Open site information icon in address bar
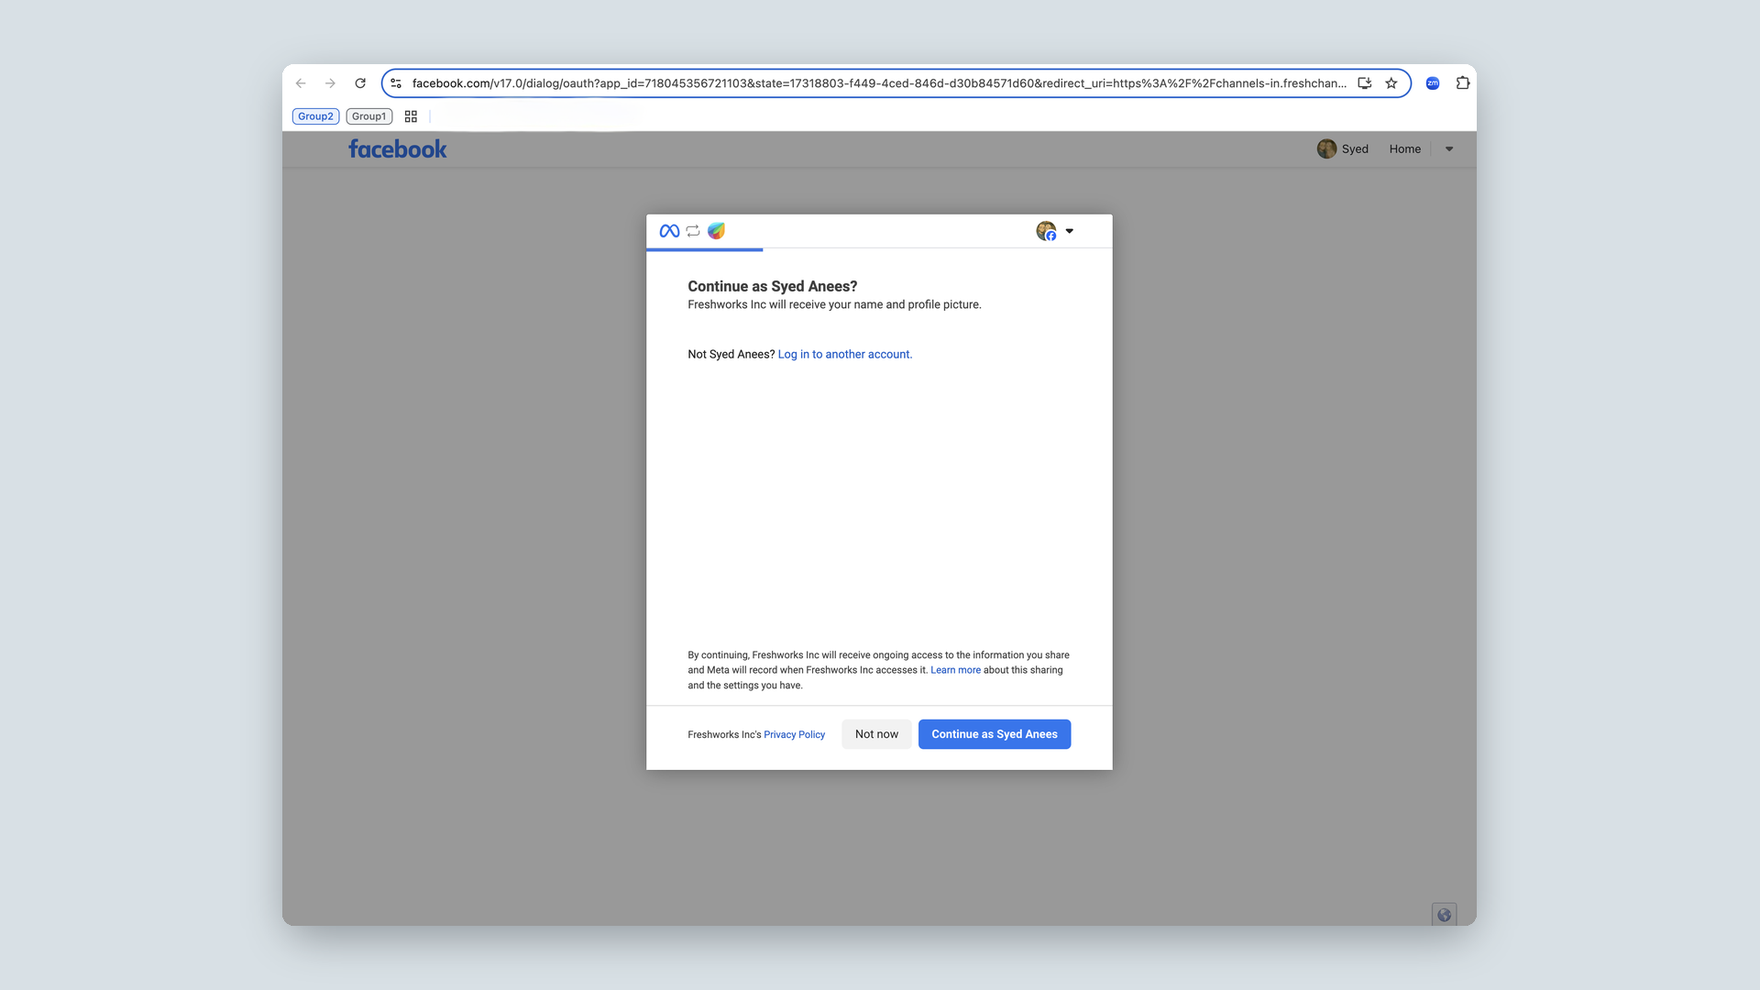1760x990 pixels. (396, 83)
